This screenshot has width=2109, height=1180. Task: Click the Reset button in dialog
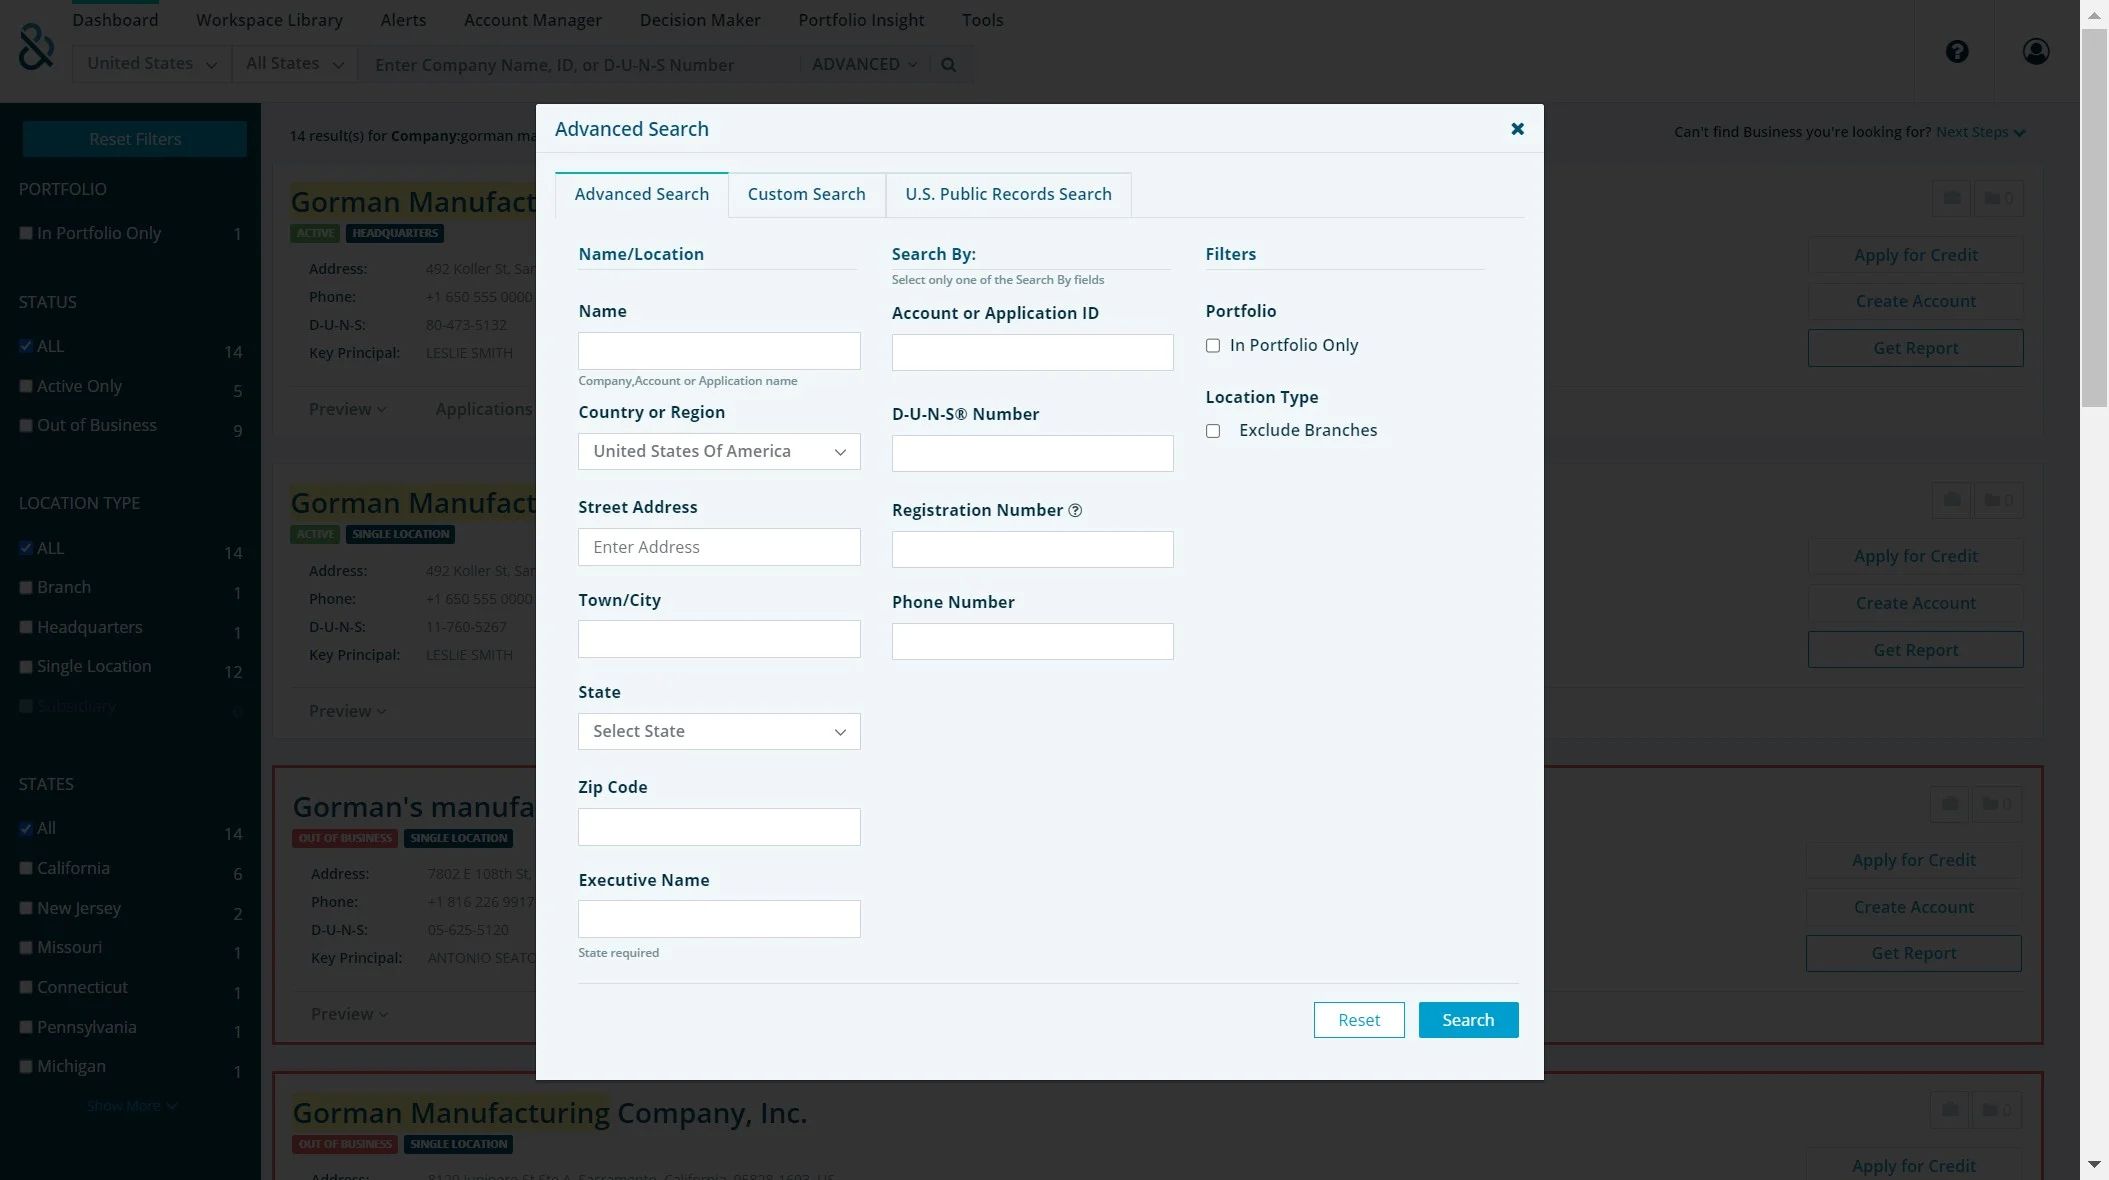point(1358,1020)
